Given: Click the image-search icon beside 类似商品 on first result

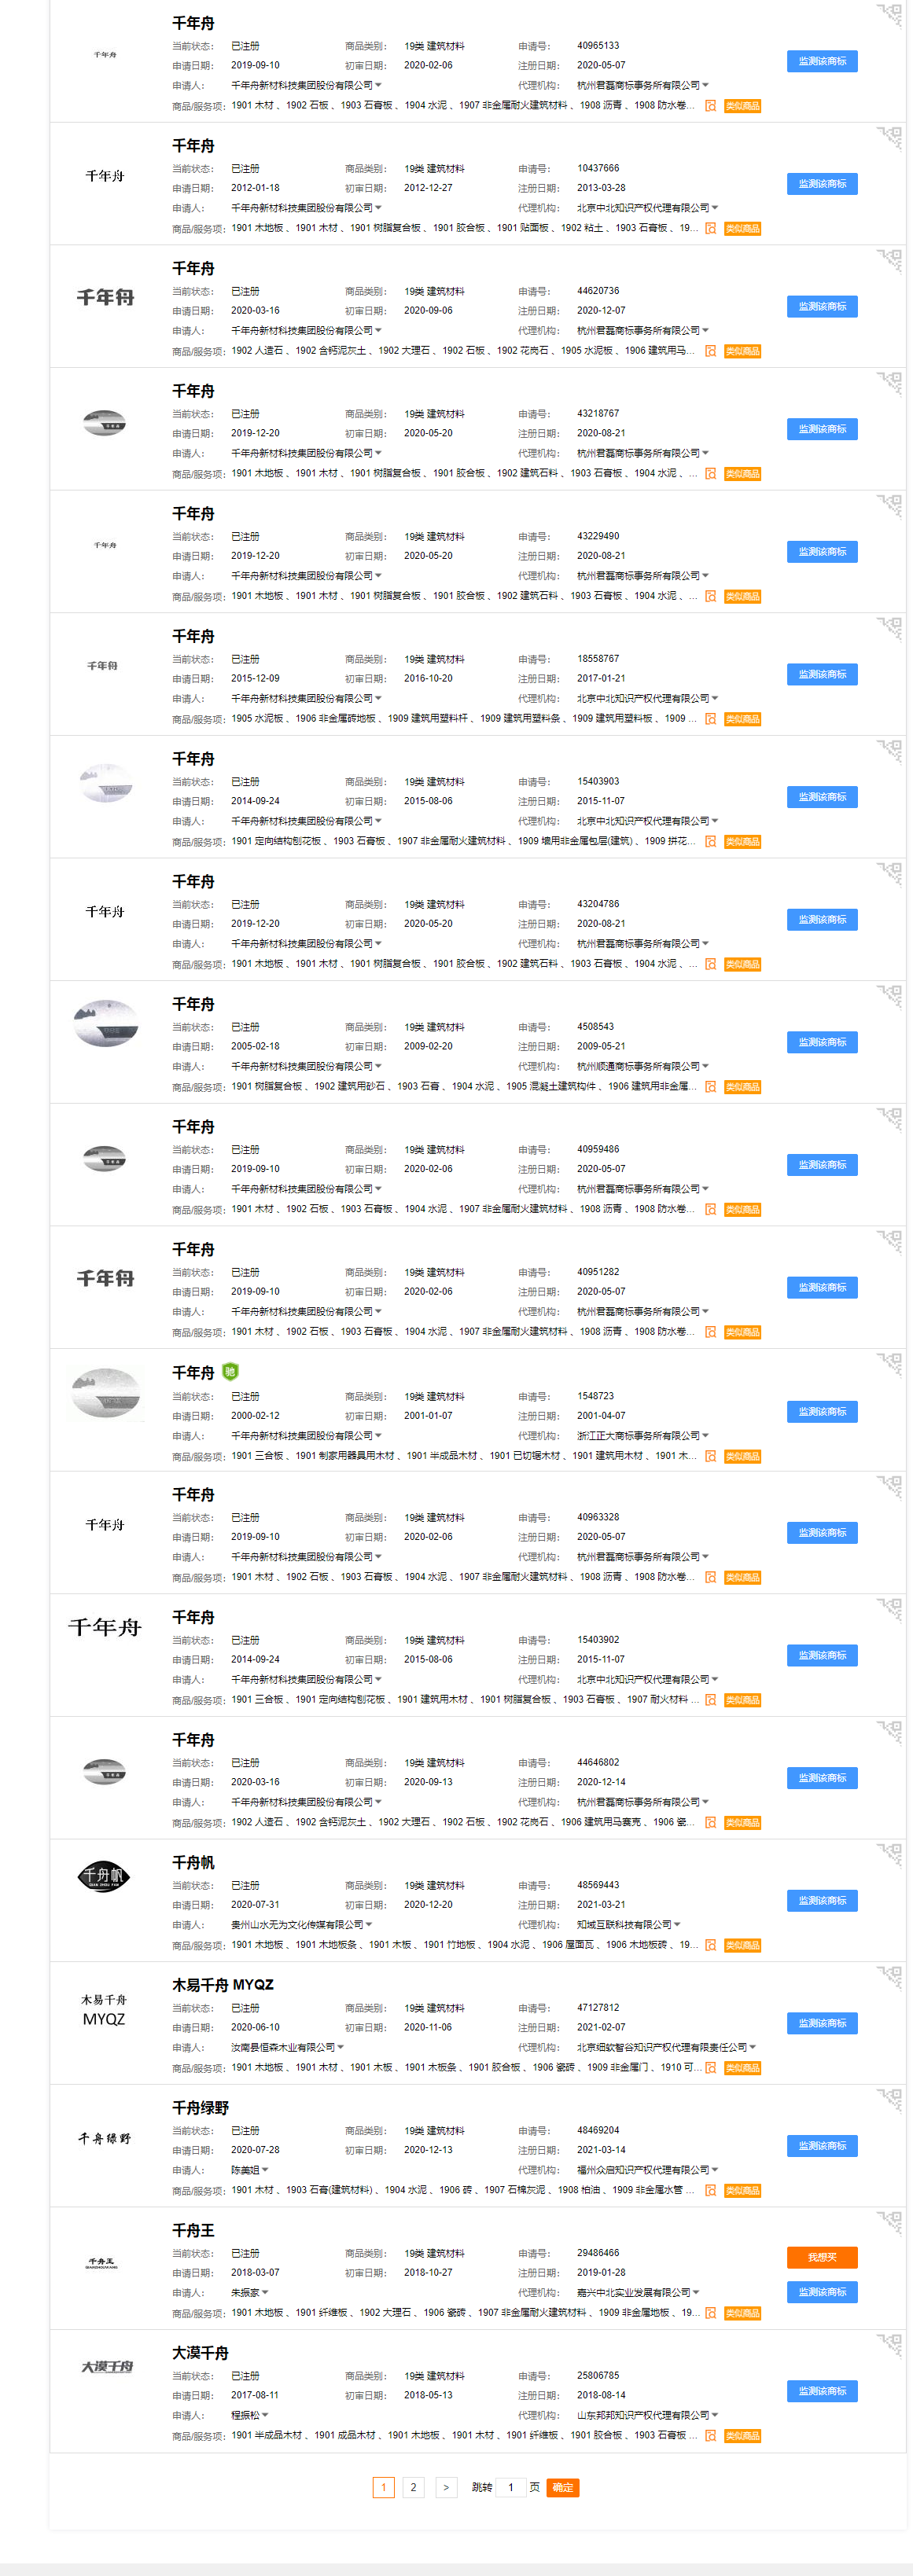Looking at the screenshot, I should click(711, 107).
